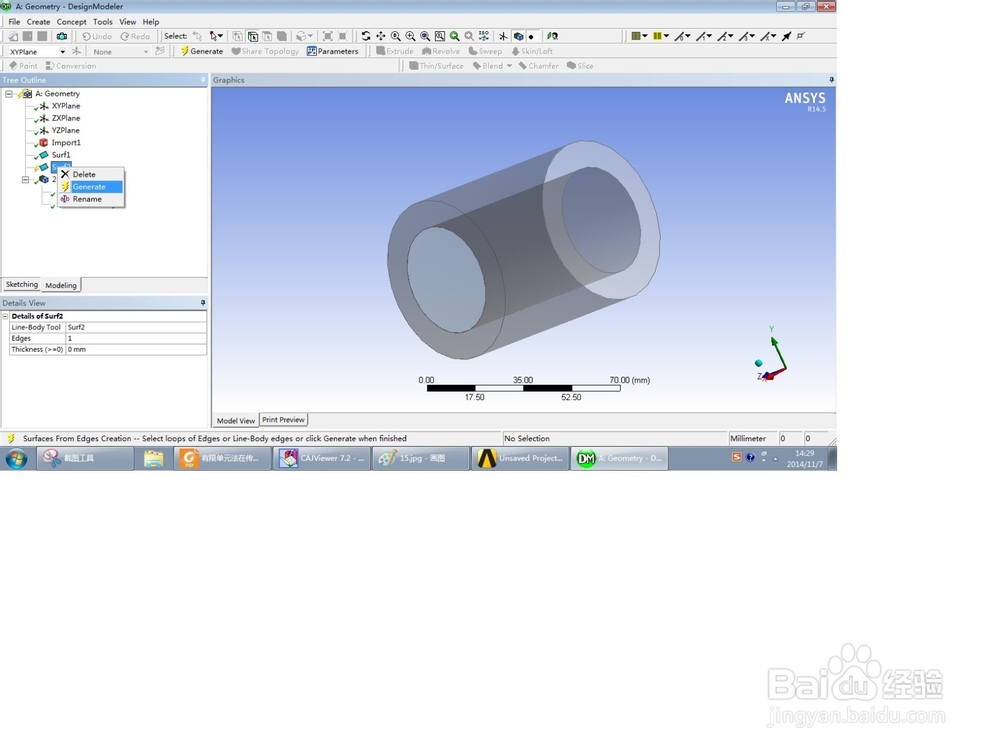Open the Tools menu
Viewport: 1000px width, 750px height.
tap(103, 22)
